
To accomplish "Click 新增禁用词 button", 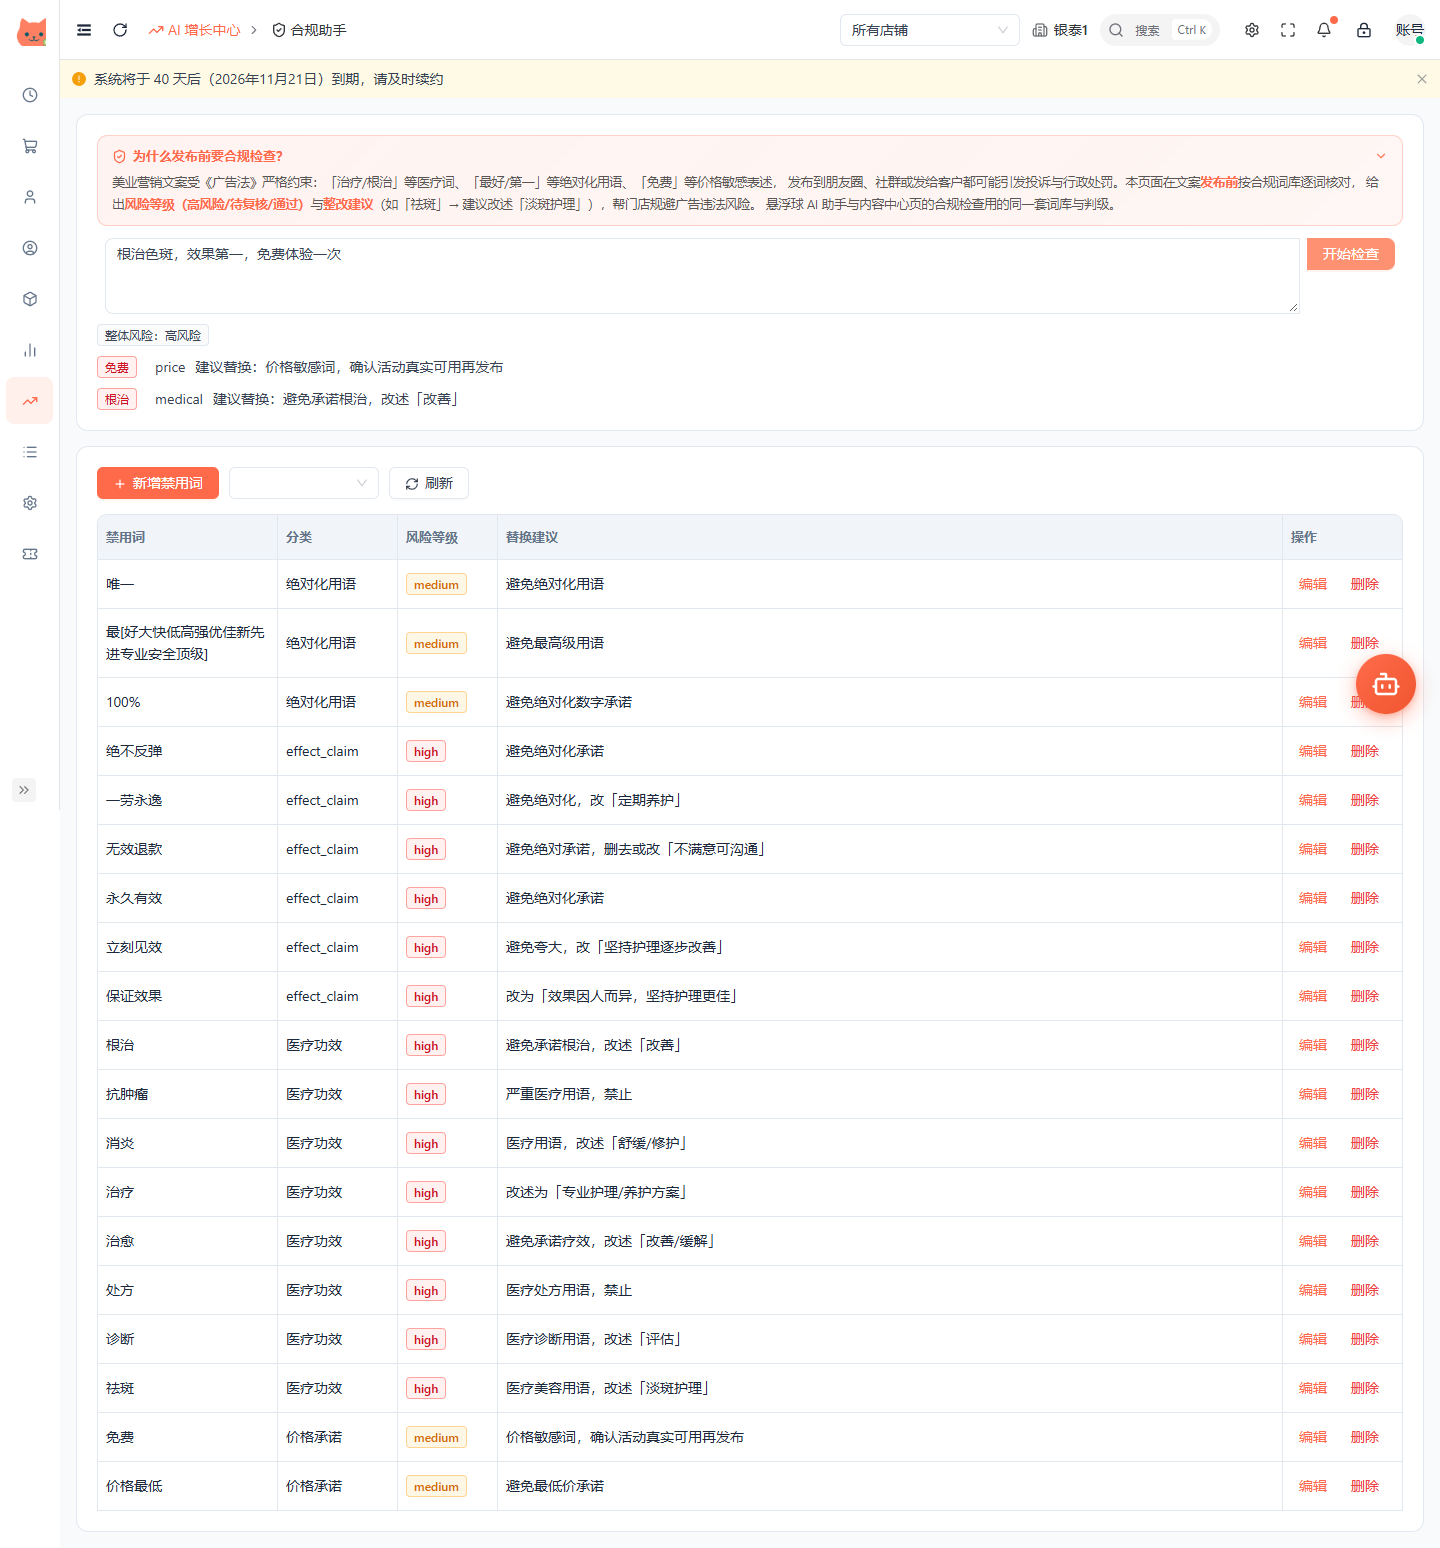I will [158, 483].
